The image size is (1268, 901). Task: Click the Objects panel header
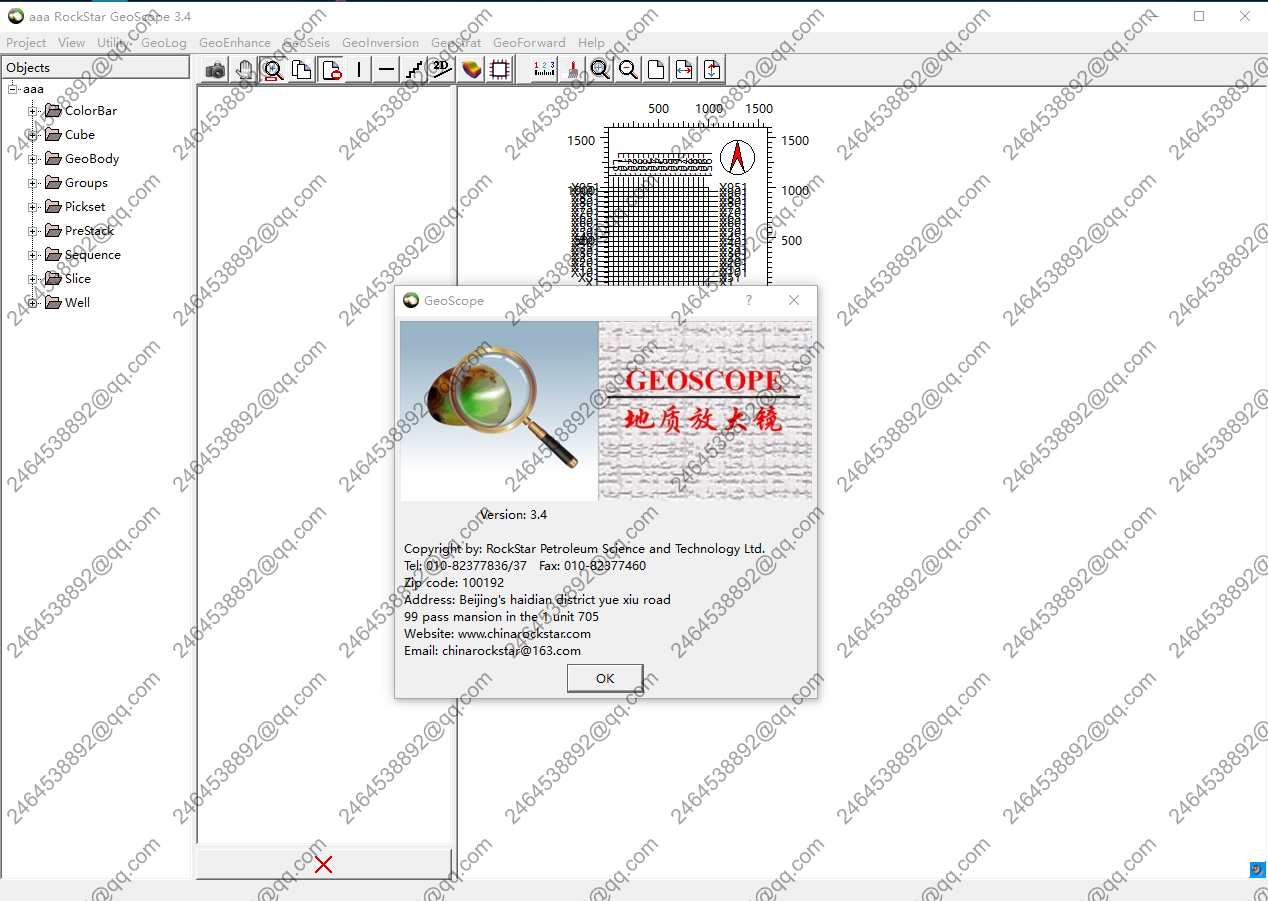(x=95, y=67)
